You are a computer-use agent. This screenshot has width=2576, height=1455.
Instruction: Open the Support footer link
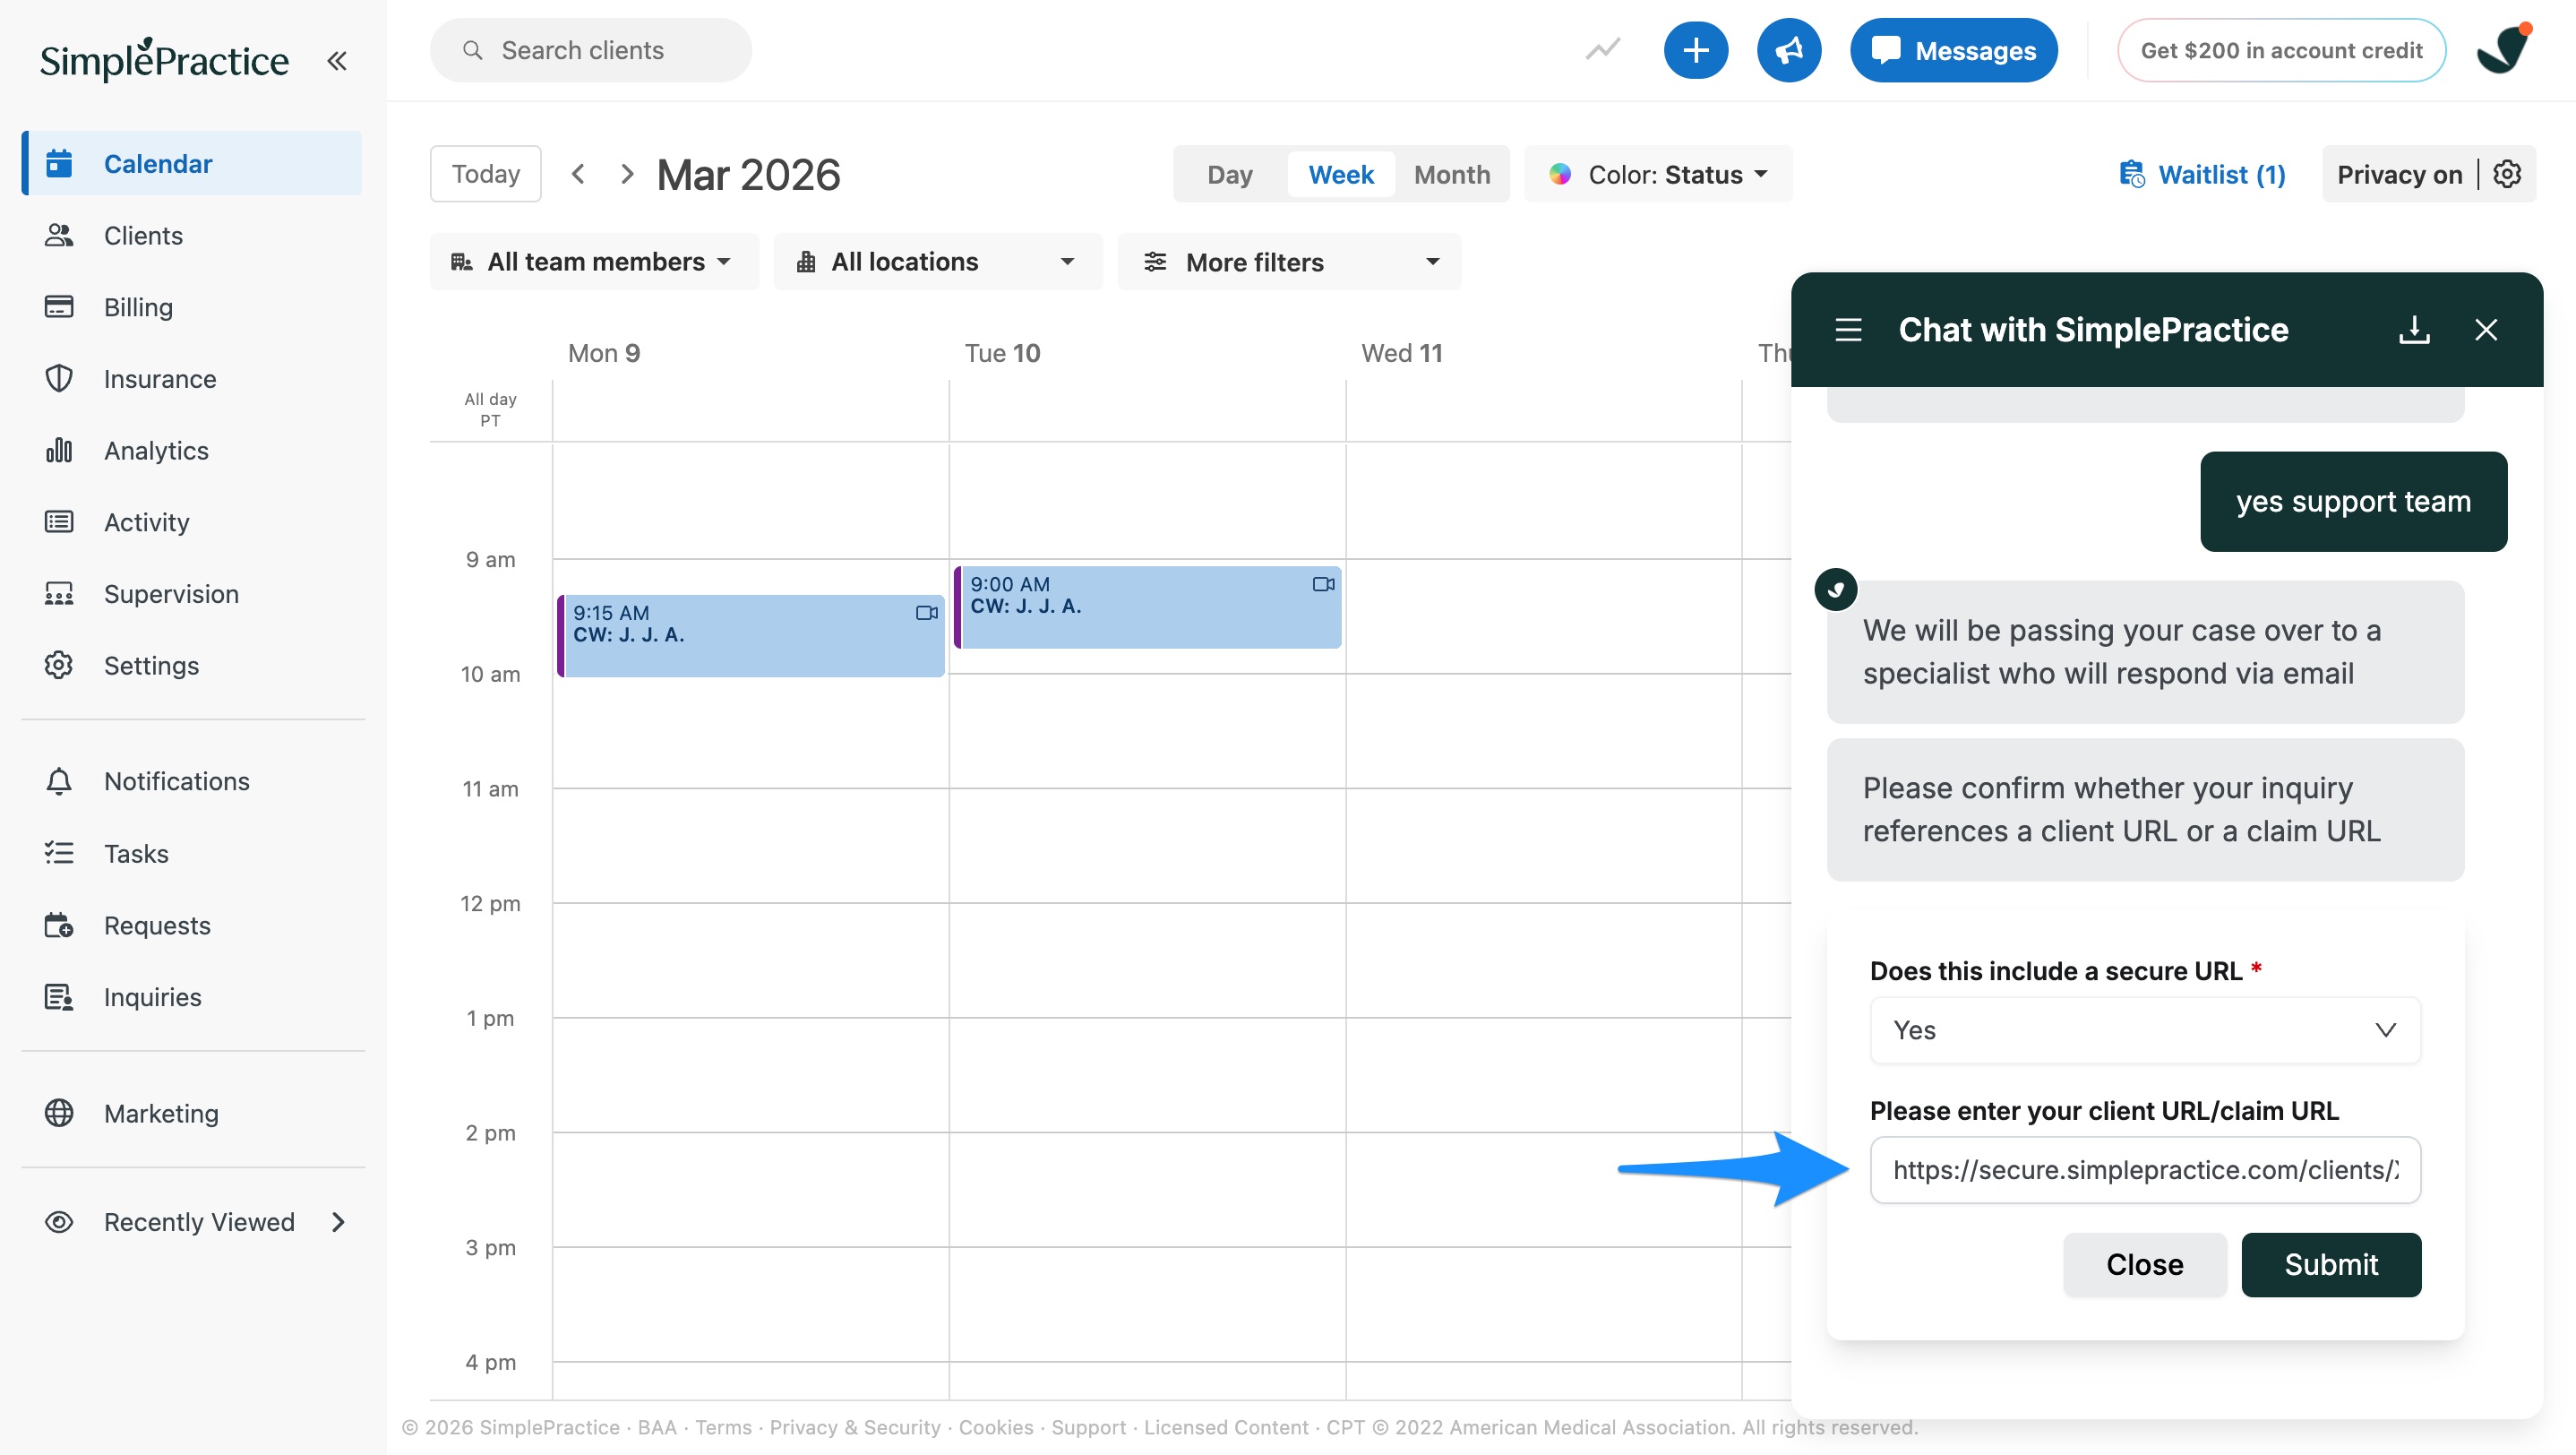[1088, 1427]
